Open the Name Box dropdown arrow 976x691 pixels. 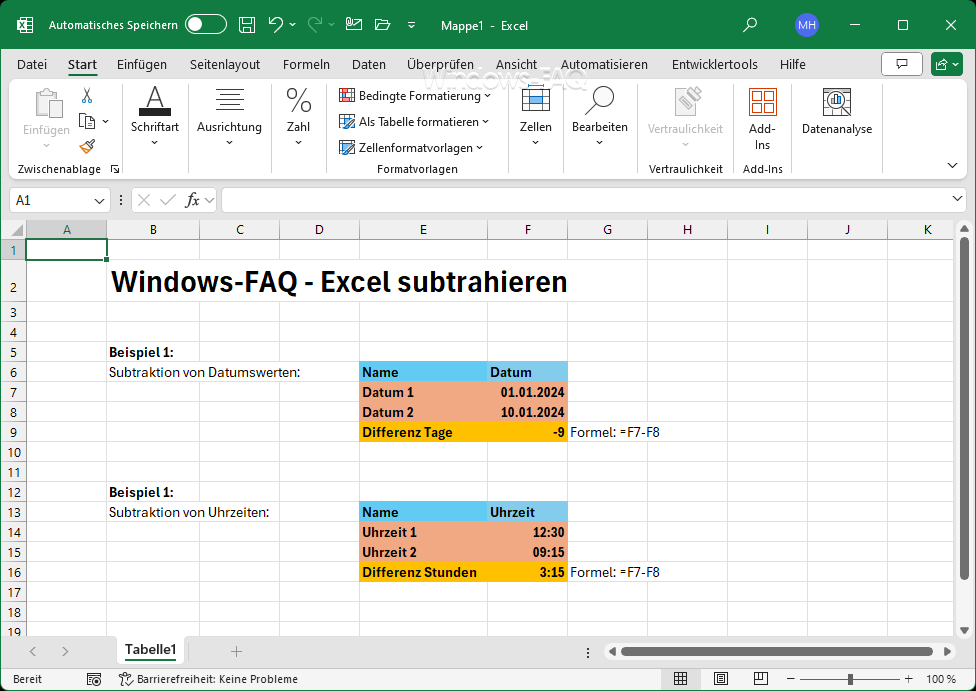(x=99, y=200)
